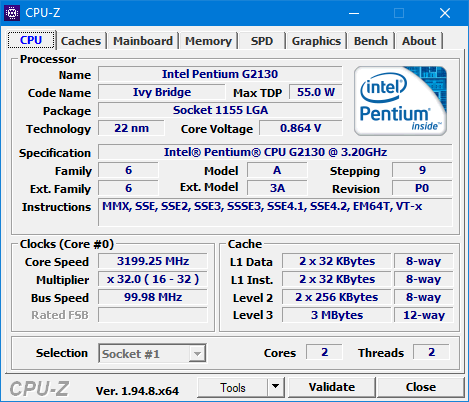Click the empty Rated FSB field
This screenshot has width=469, height=402.
point(153,315)
